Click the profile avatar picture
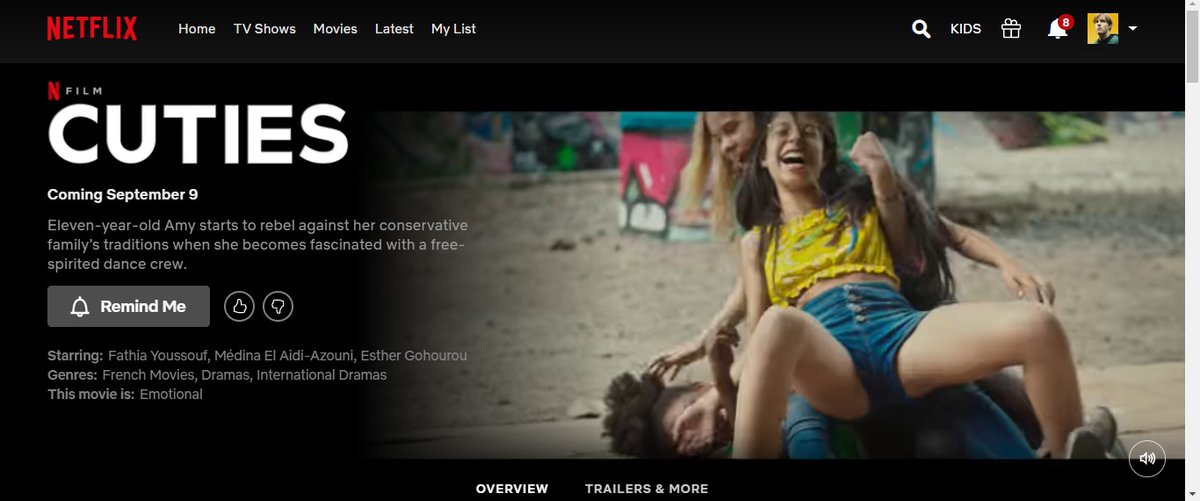Screen dimensions: 1200x501 tap(1103, 29)
